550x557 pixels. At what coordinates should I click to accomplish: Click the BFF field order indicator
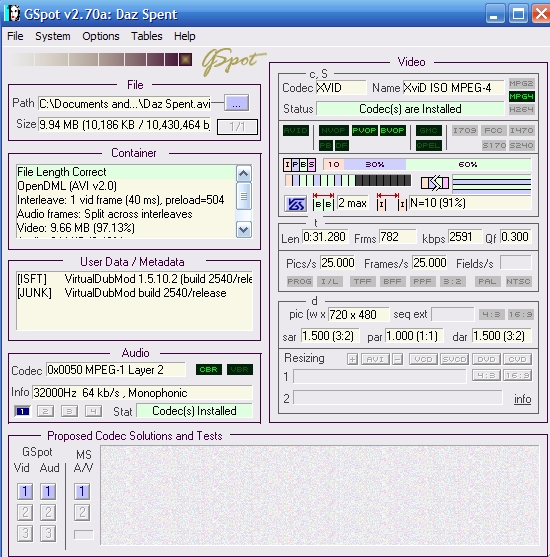pyautogui.click(x=392, y=281)
